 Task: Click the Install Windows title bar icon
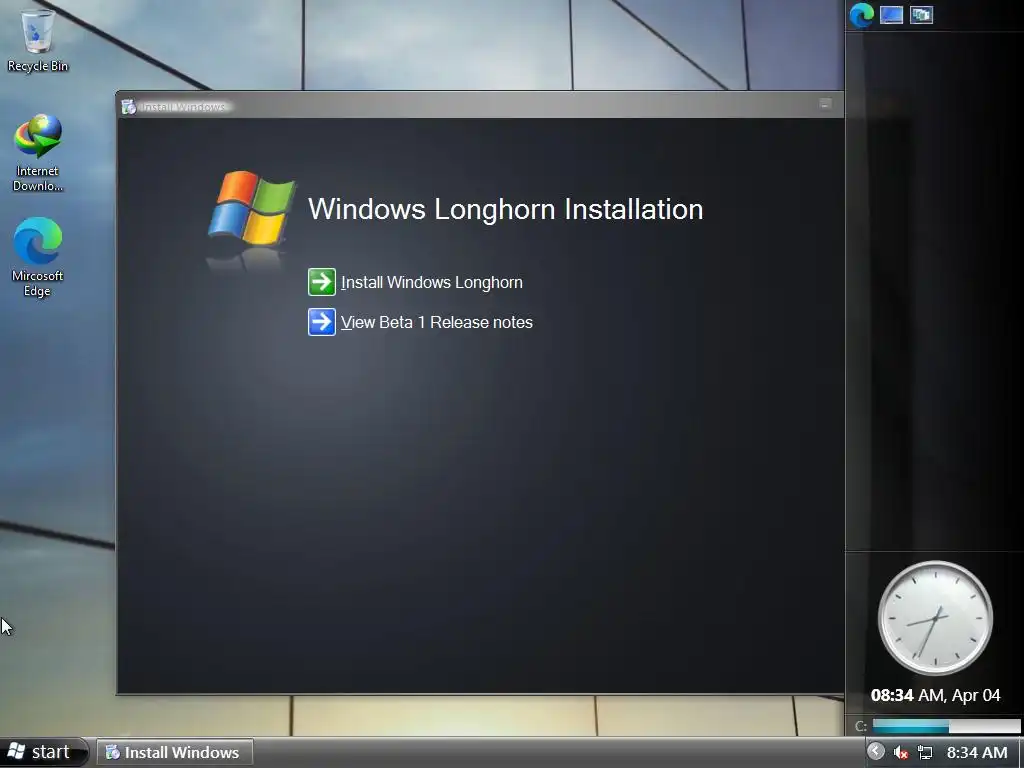[x=129, y=107]
